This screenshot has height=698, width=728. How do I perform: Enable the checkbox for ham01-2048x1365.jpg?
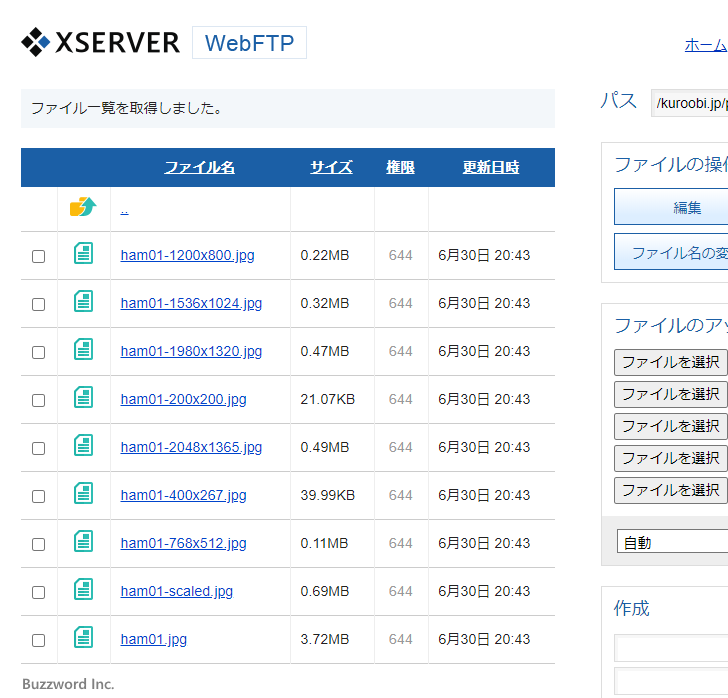point(39,448)
